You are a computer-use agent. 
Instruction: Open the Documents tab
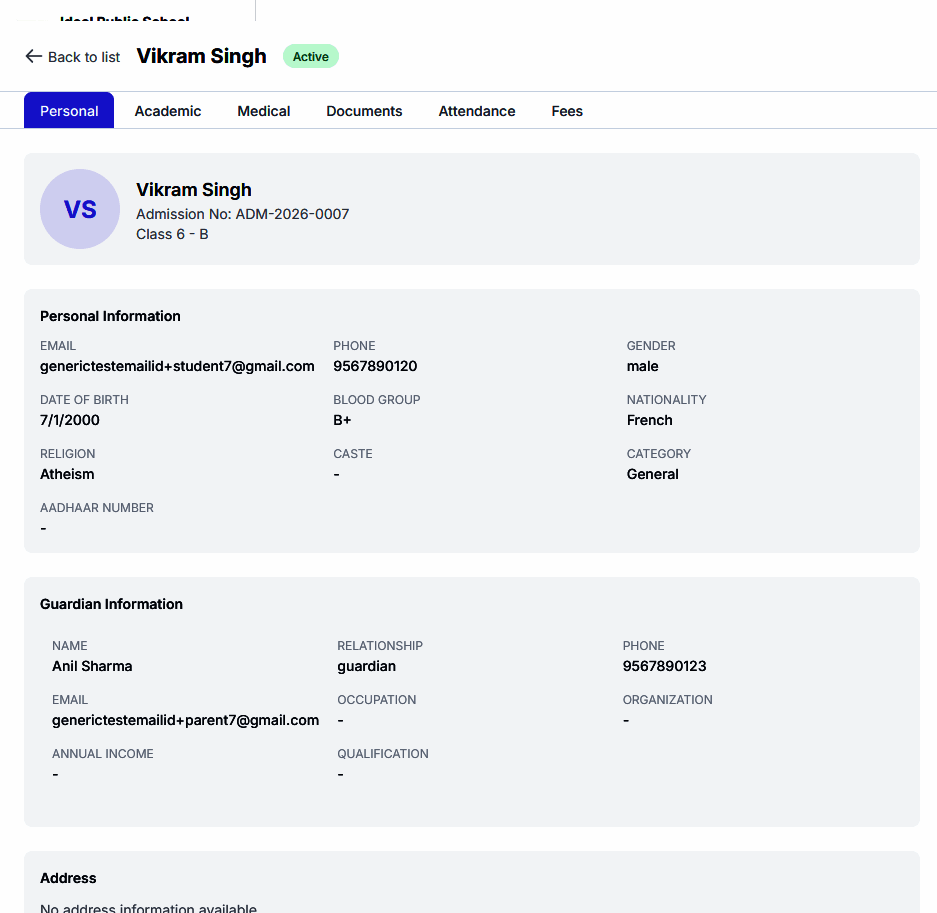[x=364, y=111]
